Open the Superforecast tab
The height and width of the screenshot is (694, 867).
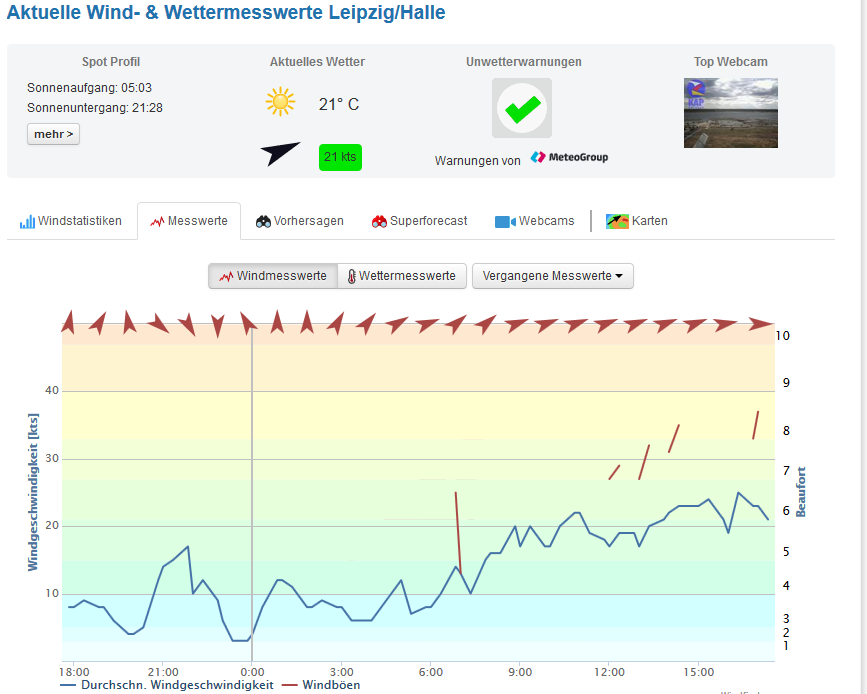click(419, 221)
